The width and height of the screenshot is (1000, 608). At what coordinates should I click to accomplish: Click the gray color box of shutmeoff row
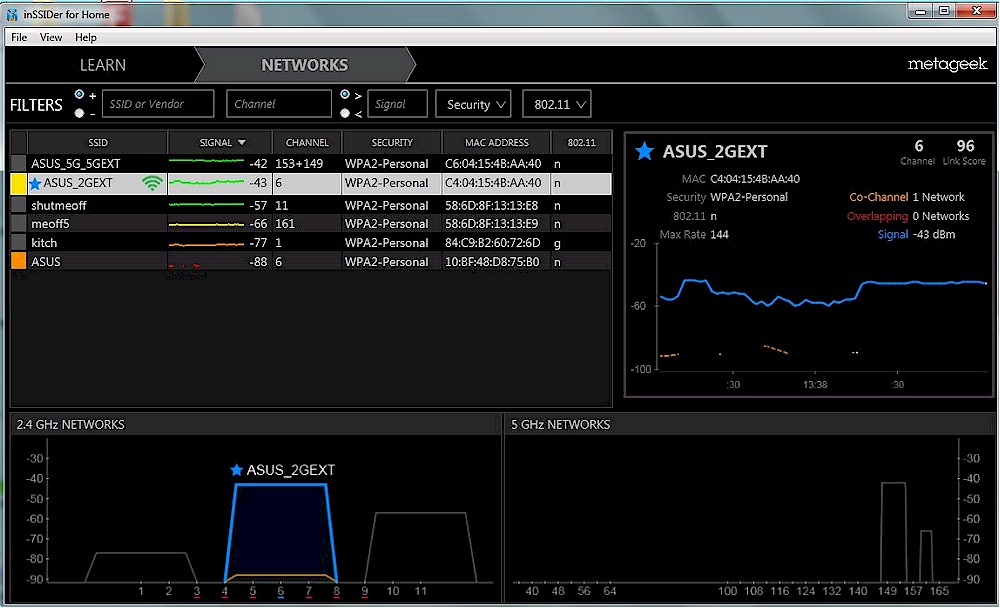[x=18, y=205]
